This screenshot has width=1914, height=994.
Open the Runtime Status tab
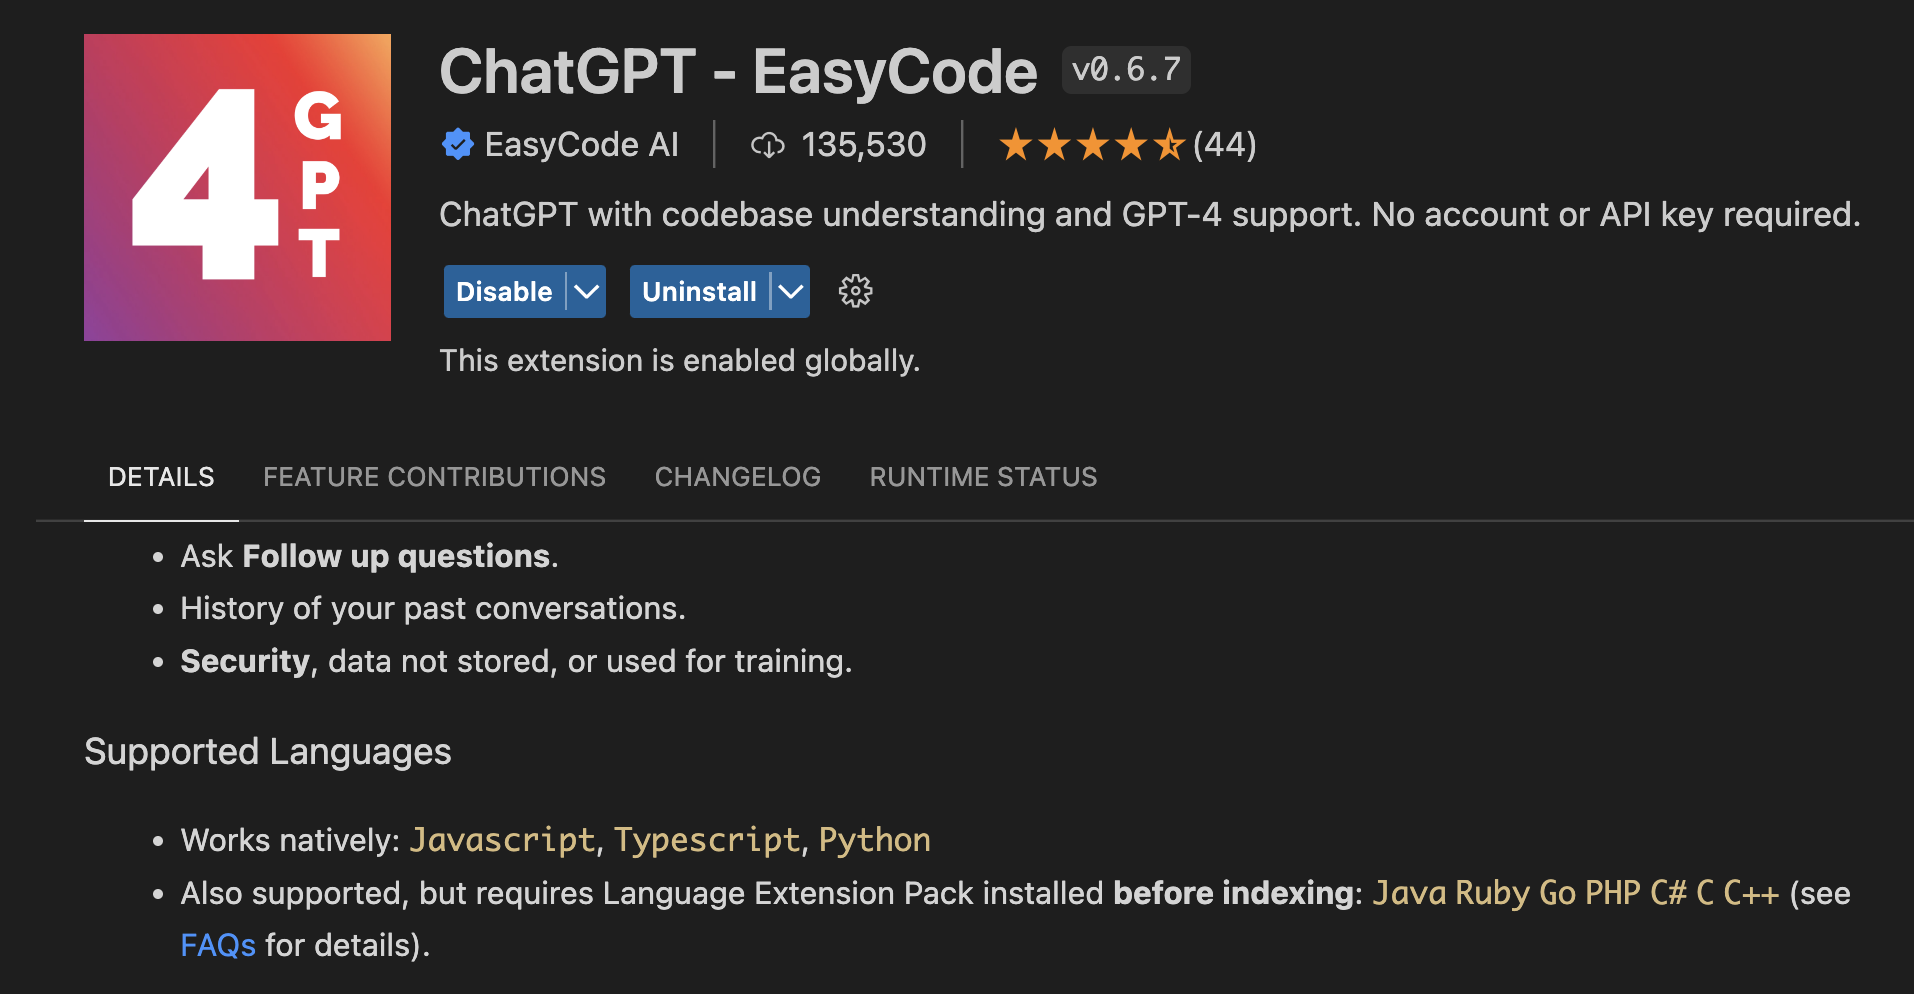[x=983, y=477]
